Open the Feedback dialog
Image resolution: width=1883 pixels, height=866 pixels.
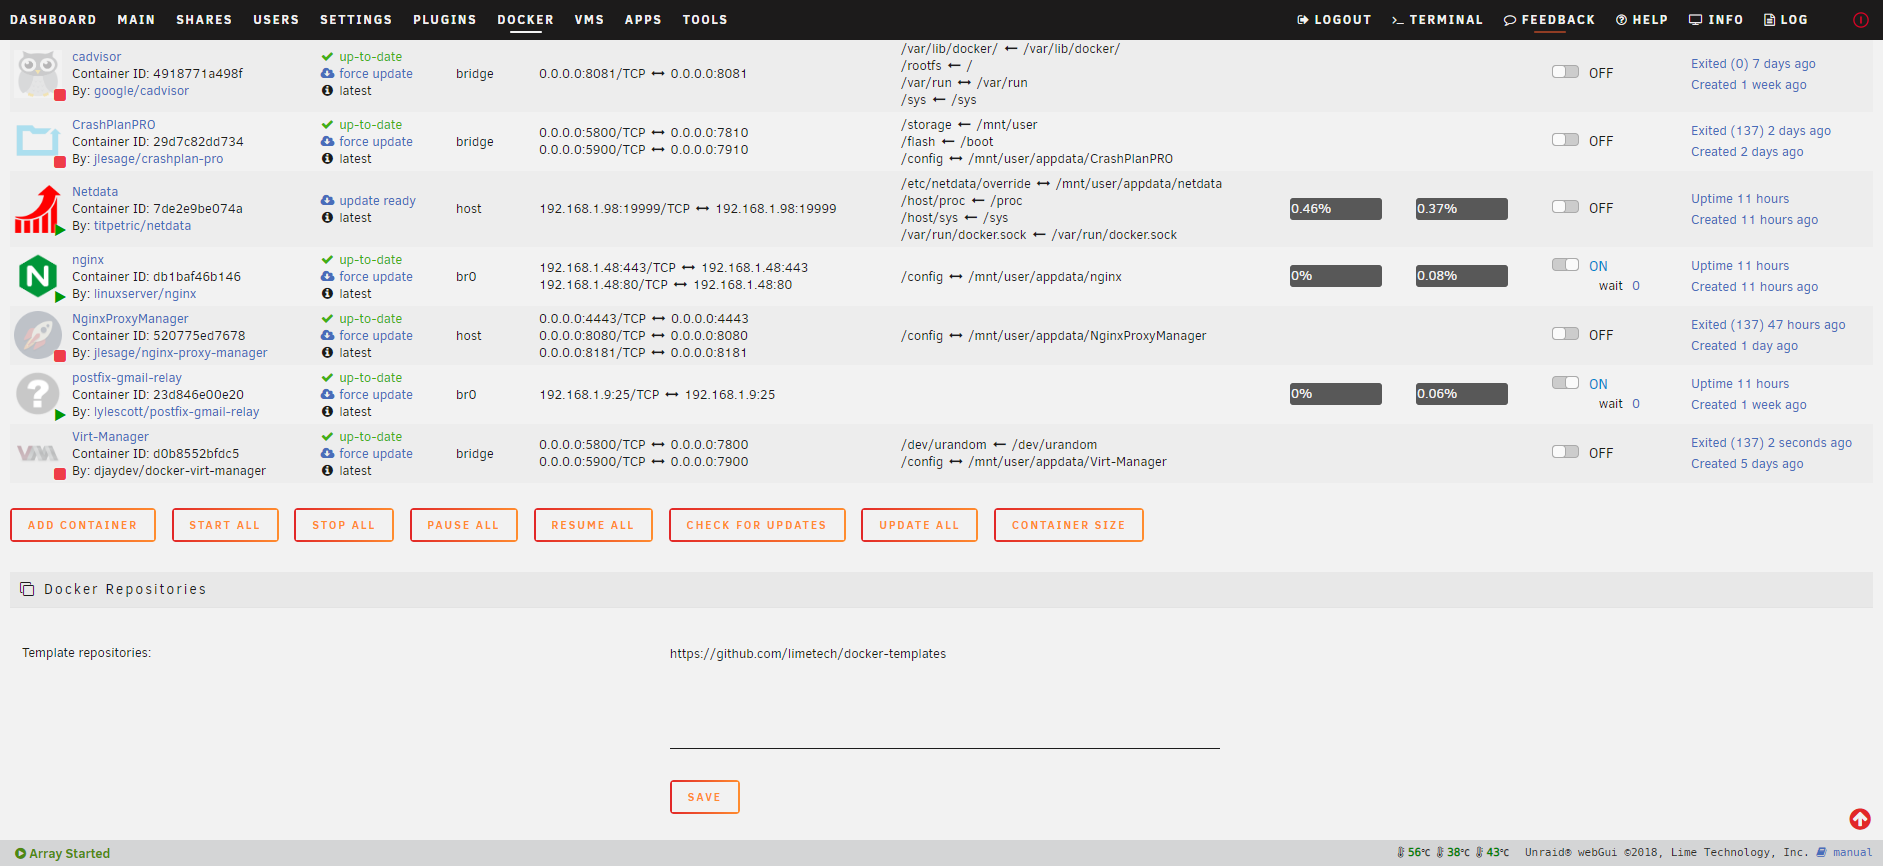pyautogui.click(x=1550, y=20)
